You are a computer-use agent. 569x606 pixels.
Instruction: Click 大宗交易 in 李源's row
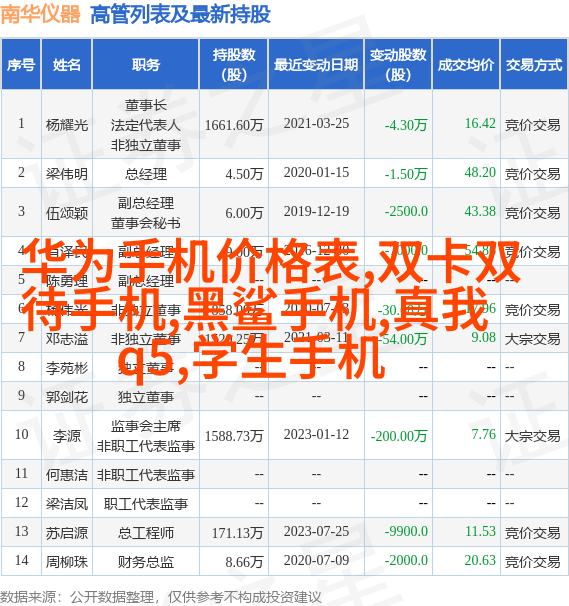533,436
